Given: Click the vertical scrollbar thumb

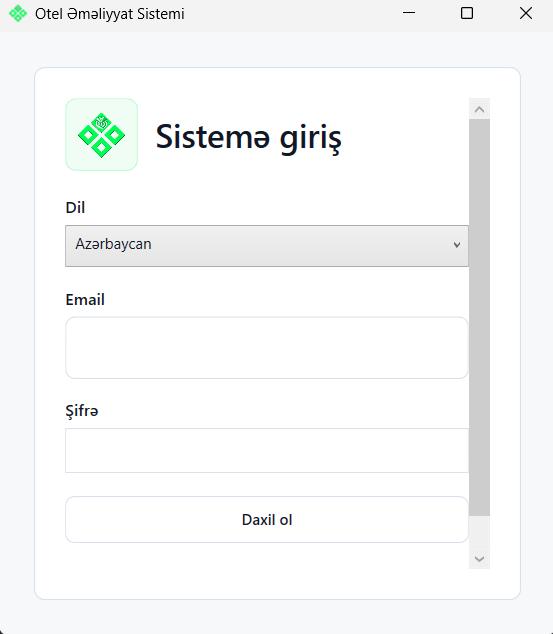Looking at the screenshot, I should pyautogui.click(x=479, y=317).
